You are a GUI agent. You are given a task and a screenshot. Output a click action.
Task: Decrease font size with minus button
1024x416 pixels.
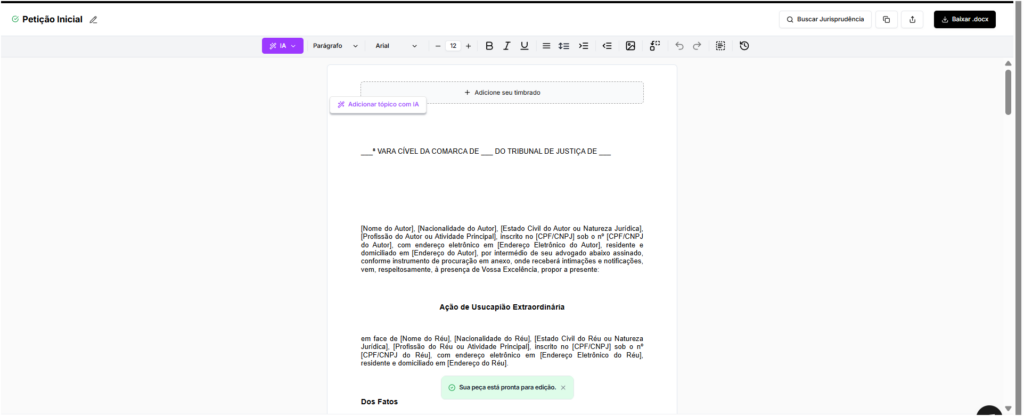(438, 46)
